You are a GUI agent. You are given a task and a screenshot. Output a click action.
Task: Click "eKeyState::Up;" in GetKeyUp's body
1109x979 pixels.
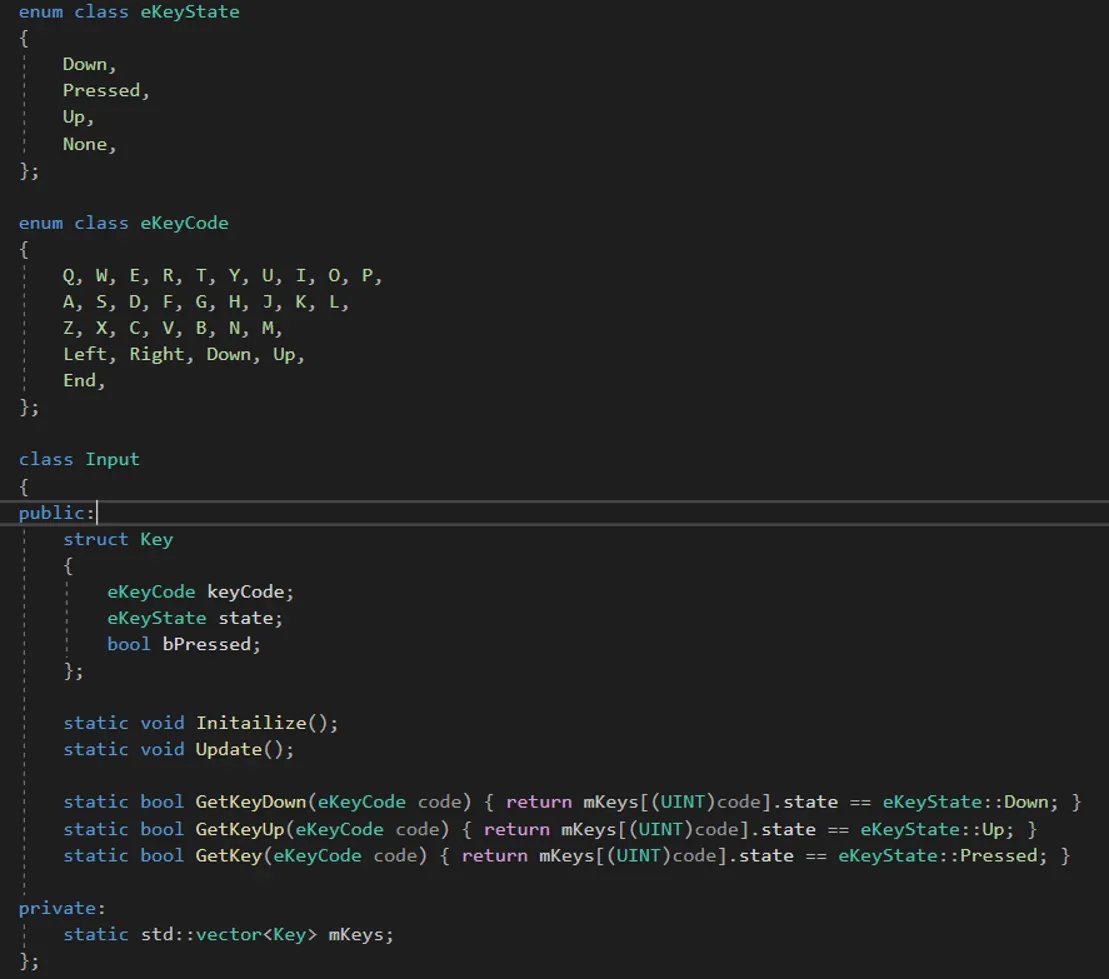pyautogui.click(x=937, y=829)
